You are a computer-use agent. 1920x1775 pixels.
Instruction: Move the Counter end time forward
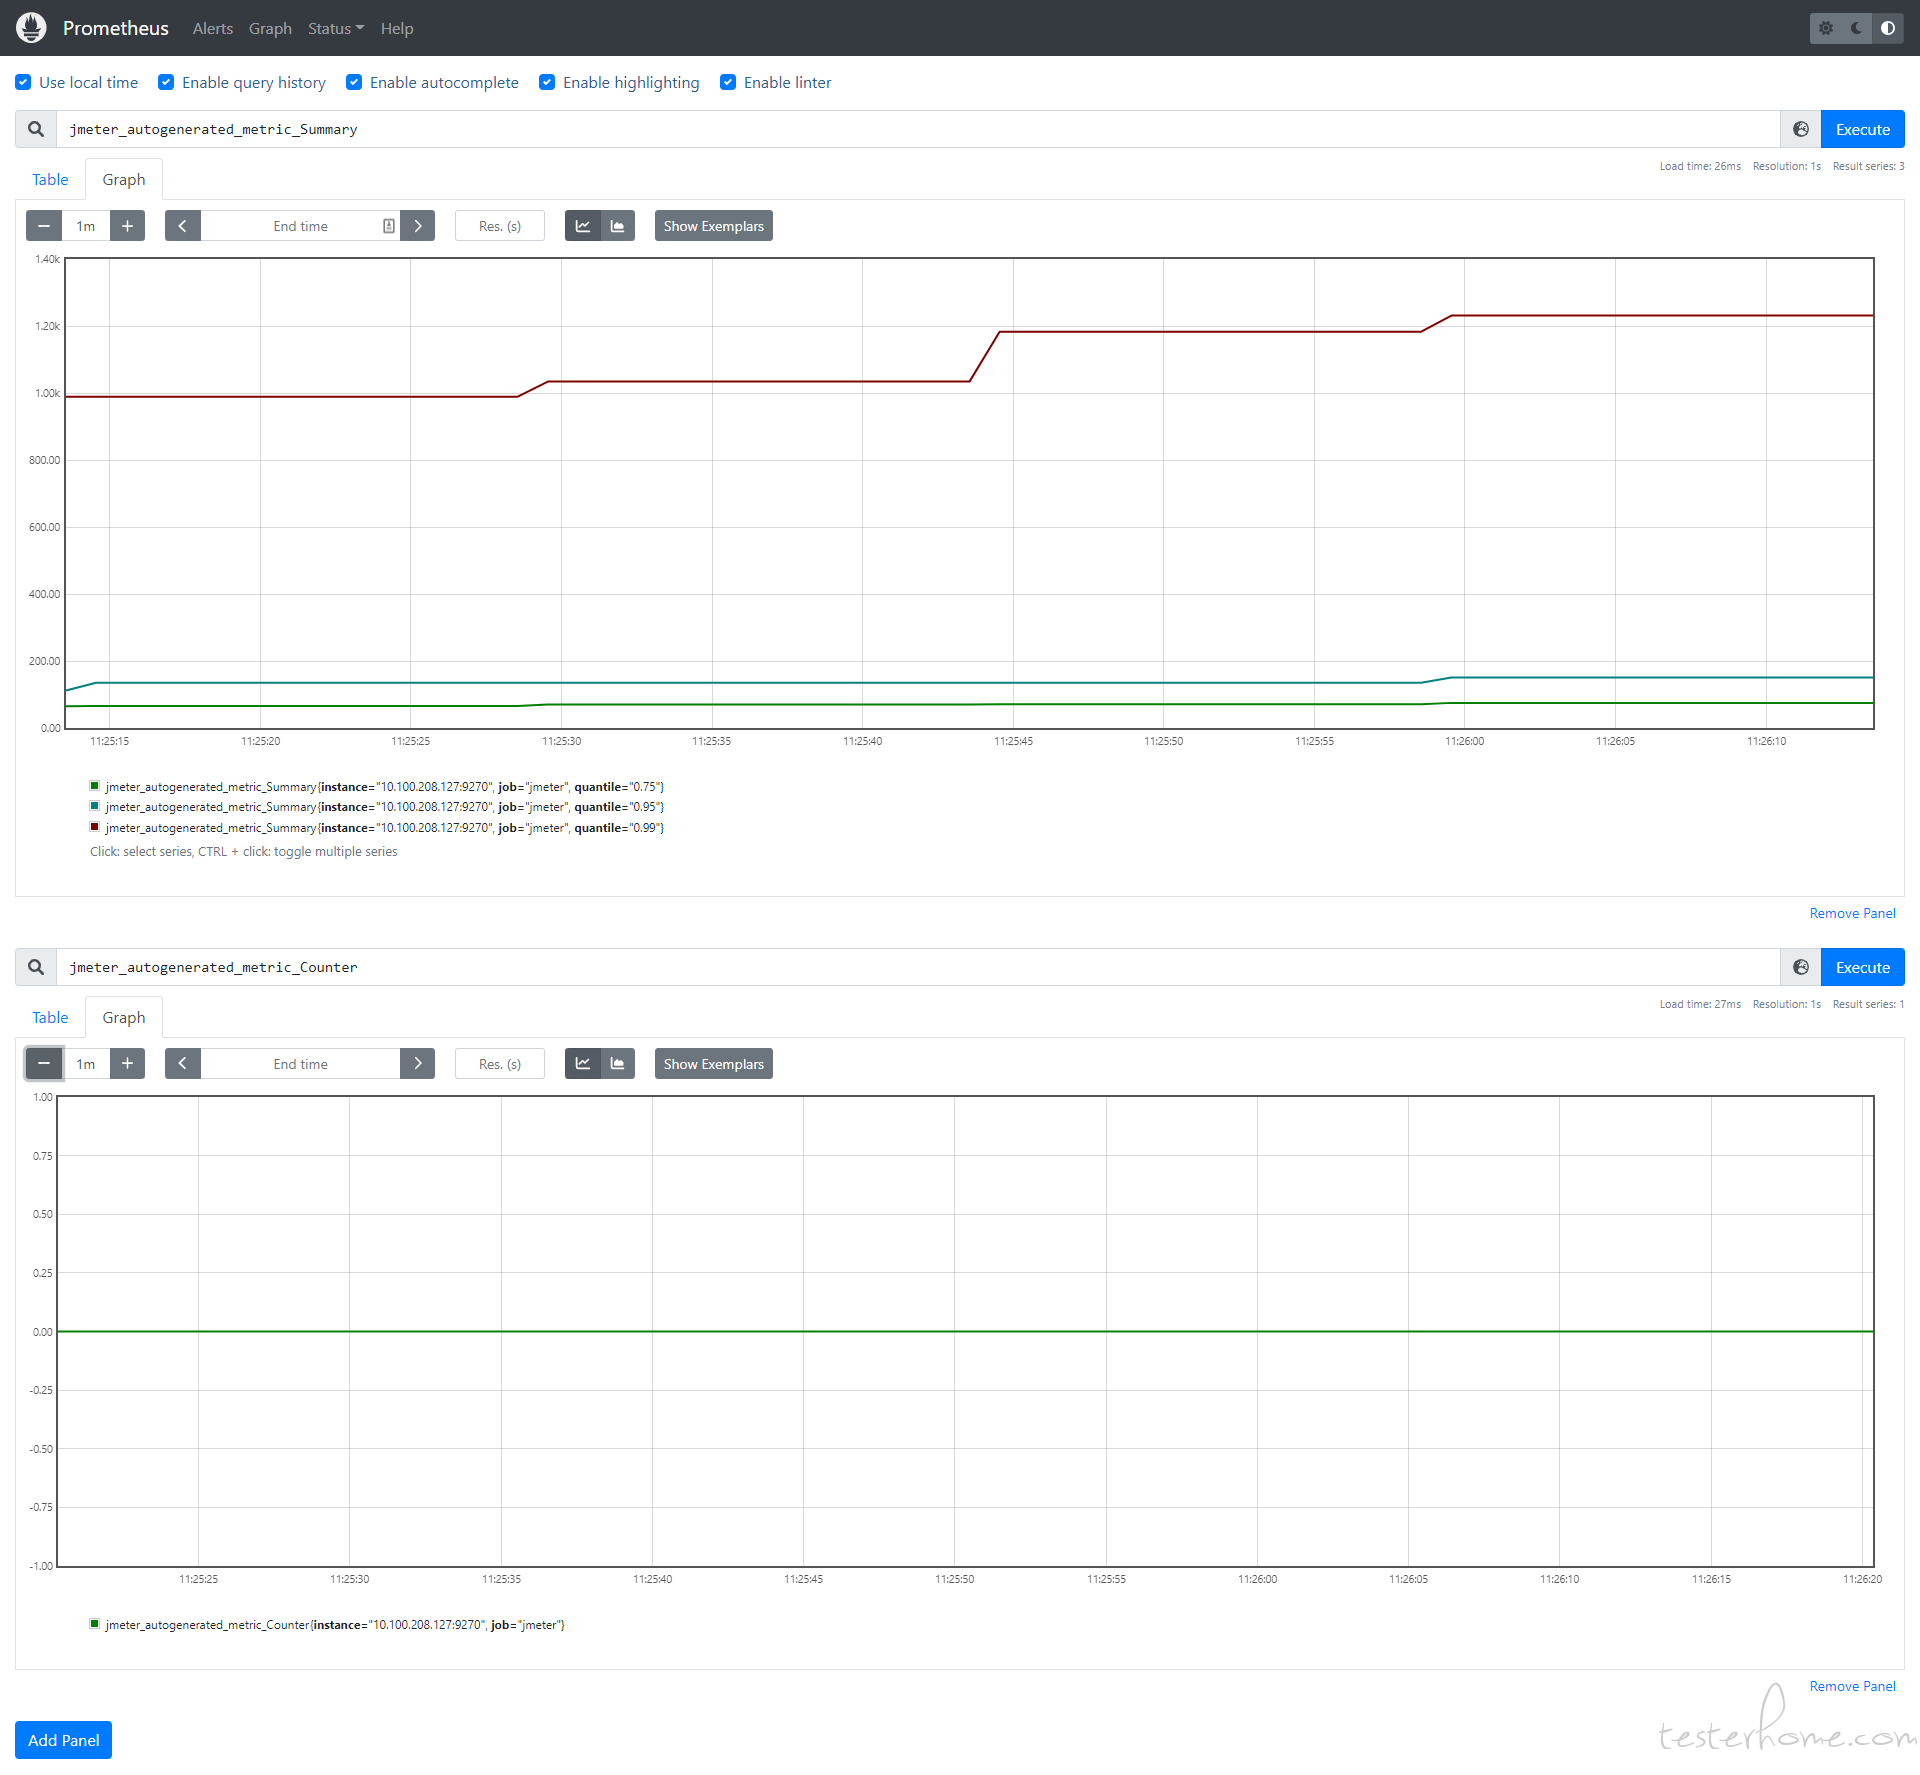pos(418,1064)
